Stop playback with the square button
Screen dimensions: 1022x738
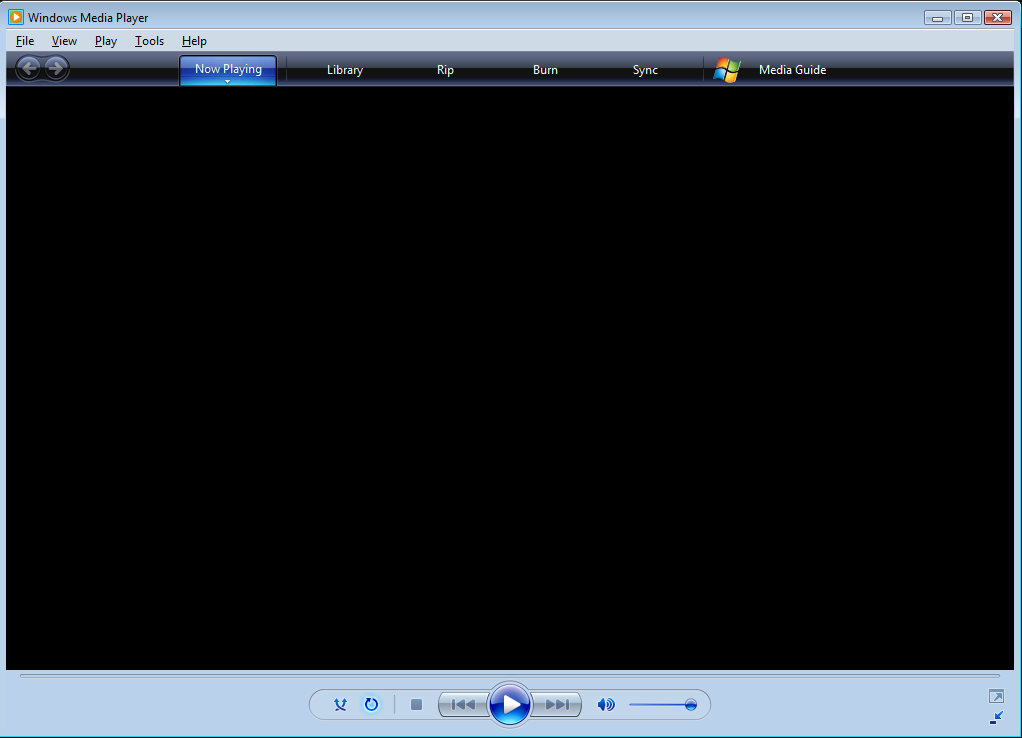pyautogui.click(x=416, y=704)
